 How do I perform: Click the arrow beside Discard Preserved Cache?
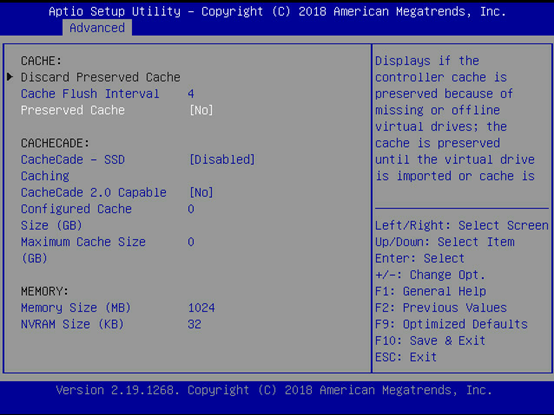point(10,77)
